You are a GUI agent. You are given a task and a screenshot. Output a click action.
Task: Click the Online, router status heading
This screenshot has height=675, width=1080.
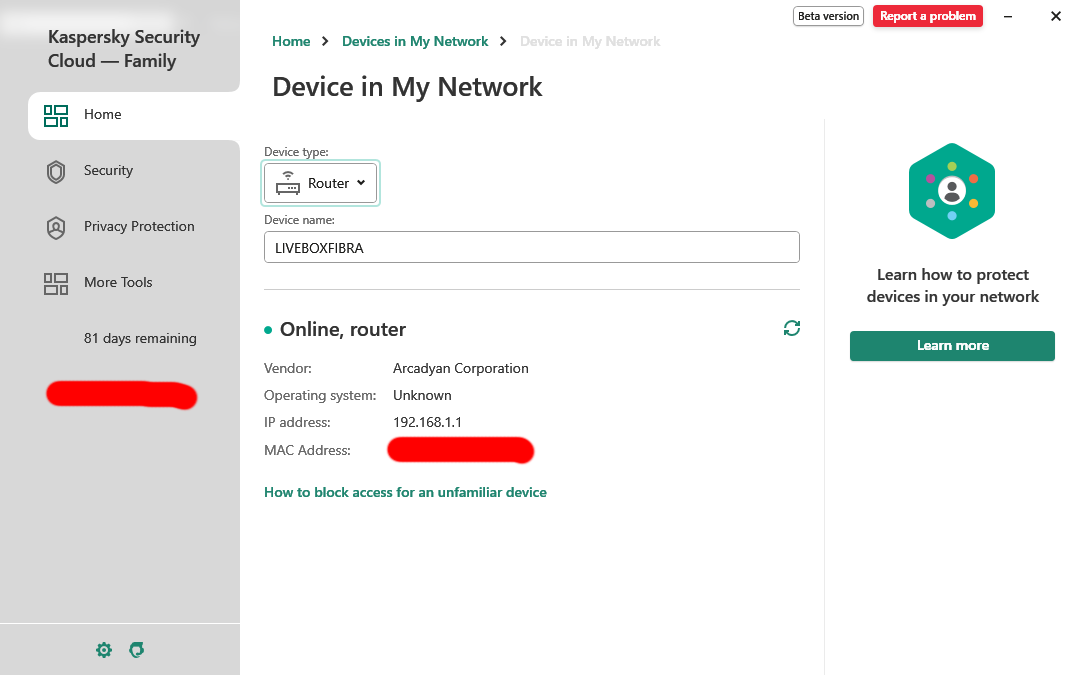342,329
